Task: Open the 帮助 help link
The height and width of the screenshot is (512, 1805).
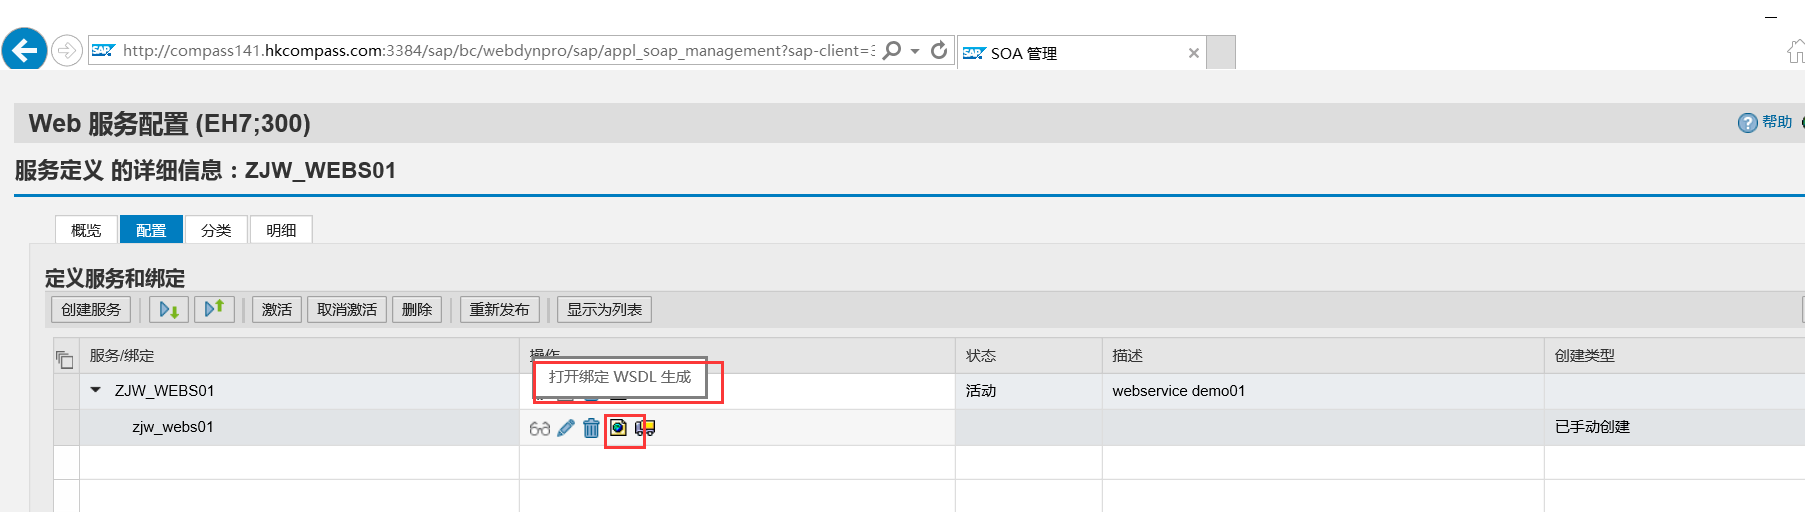Action: coord(1777,122)
